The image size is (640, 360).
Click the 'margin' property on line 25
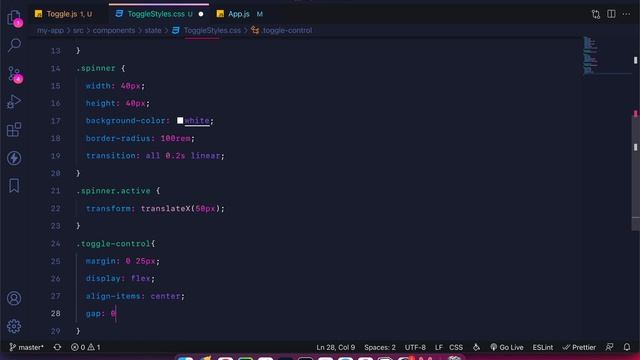pyautogui.click(x=100, y=261)
